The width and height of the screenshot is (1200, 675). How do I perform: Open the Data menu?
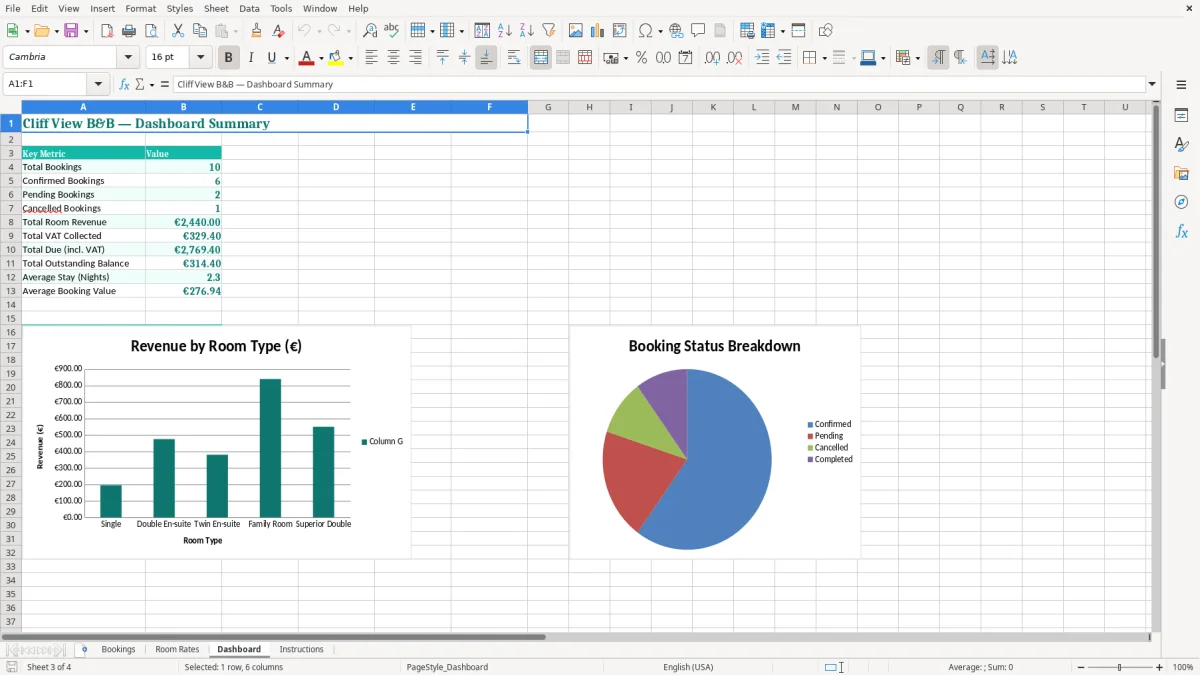(249, 8)
